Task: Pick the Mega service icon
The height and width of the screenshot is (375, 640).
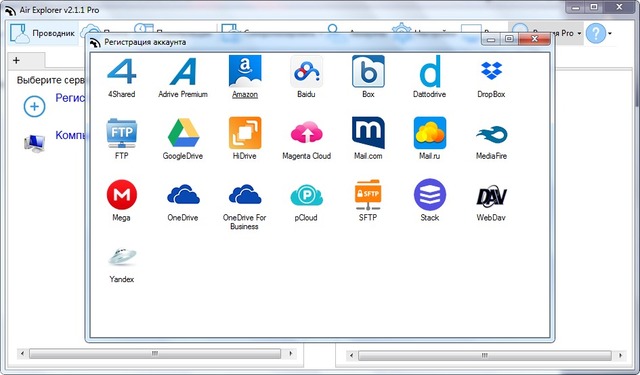Action: coord(122,195)
